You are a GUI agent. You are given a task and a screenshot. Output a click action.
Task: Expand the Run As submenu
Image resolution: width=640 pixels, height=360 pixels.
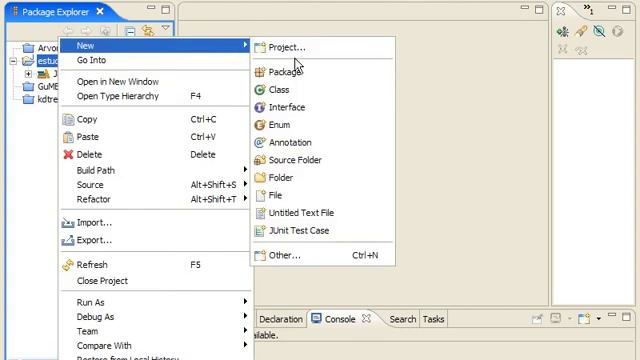(155, 302)
